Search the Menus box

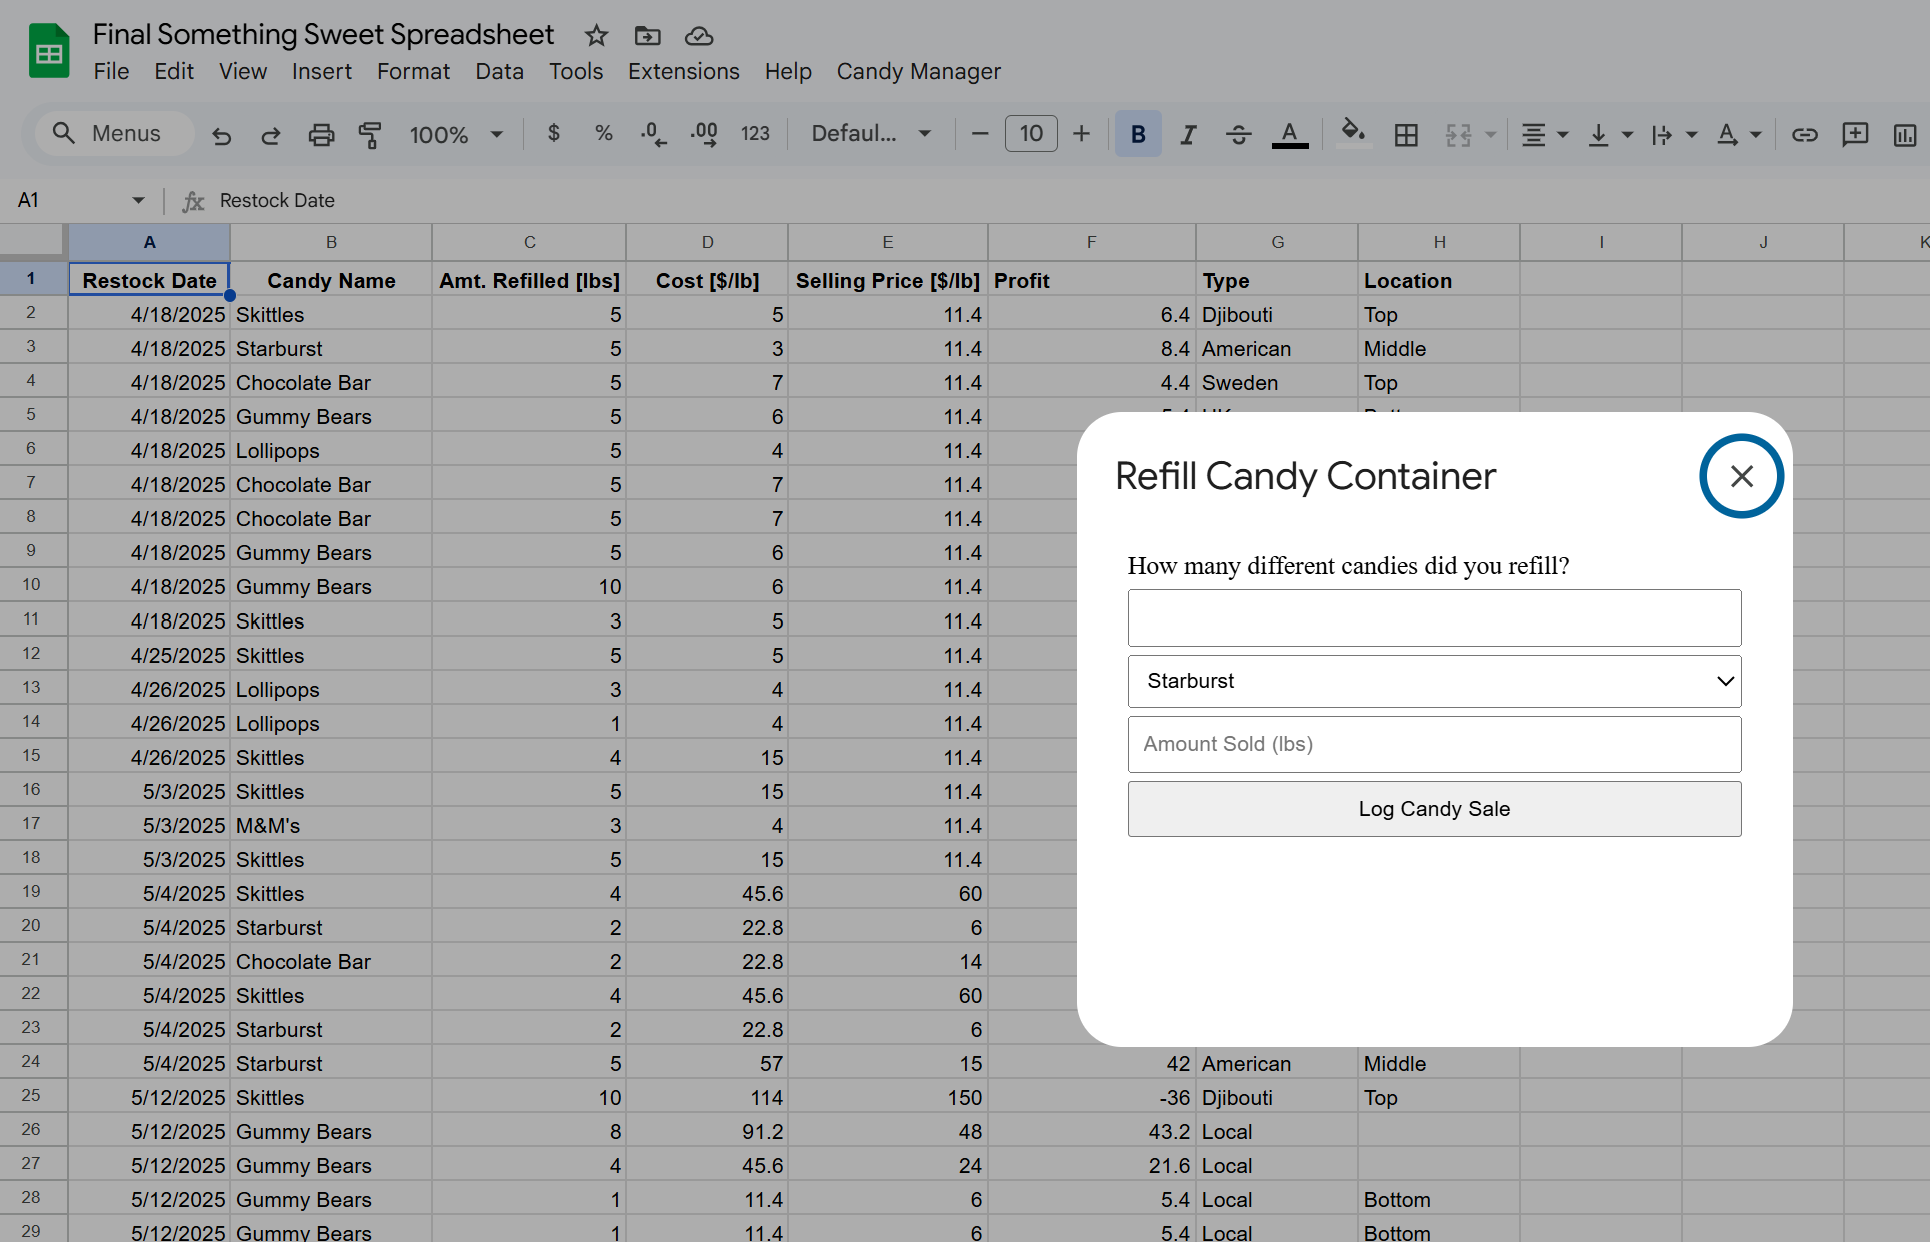(x=114, y=133)
